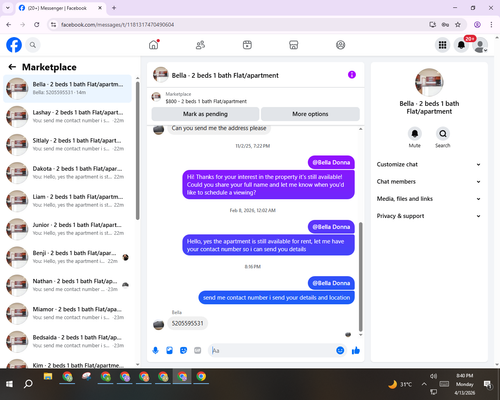The image size is (500, 400).
Task: Open Miamor conversation in the list
Action: pos(67,313)
